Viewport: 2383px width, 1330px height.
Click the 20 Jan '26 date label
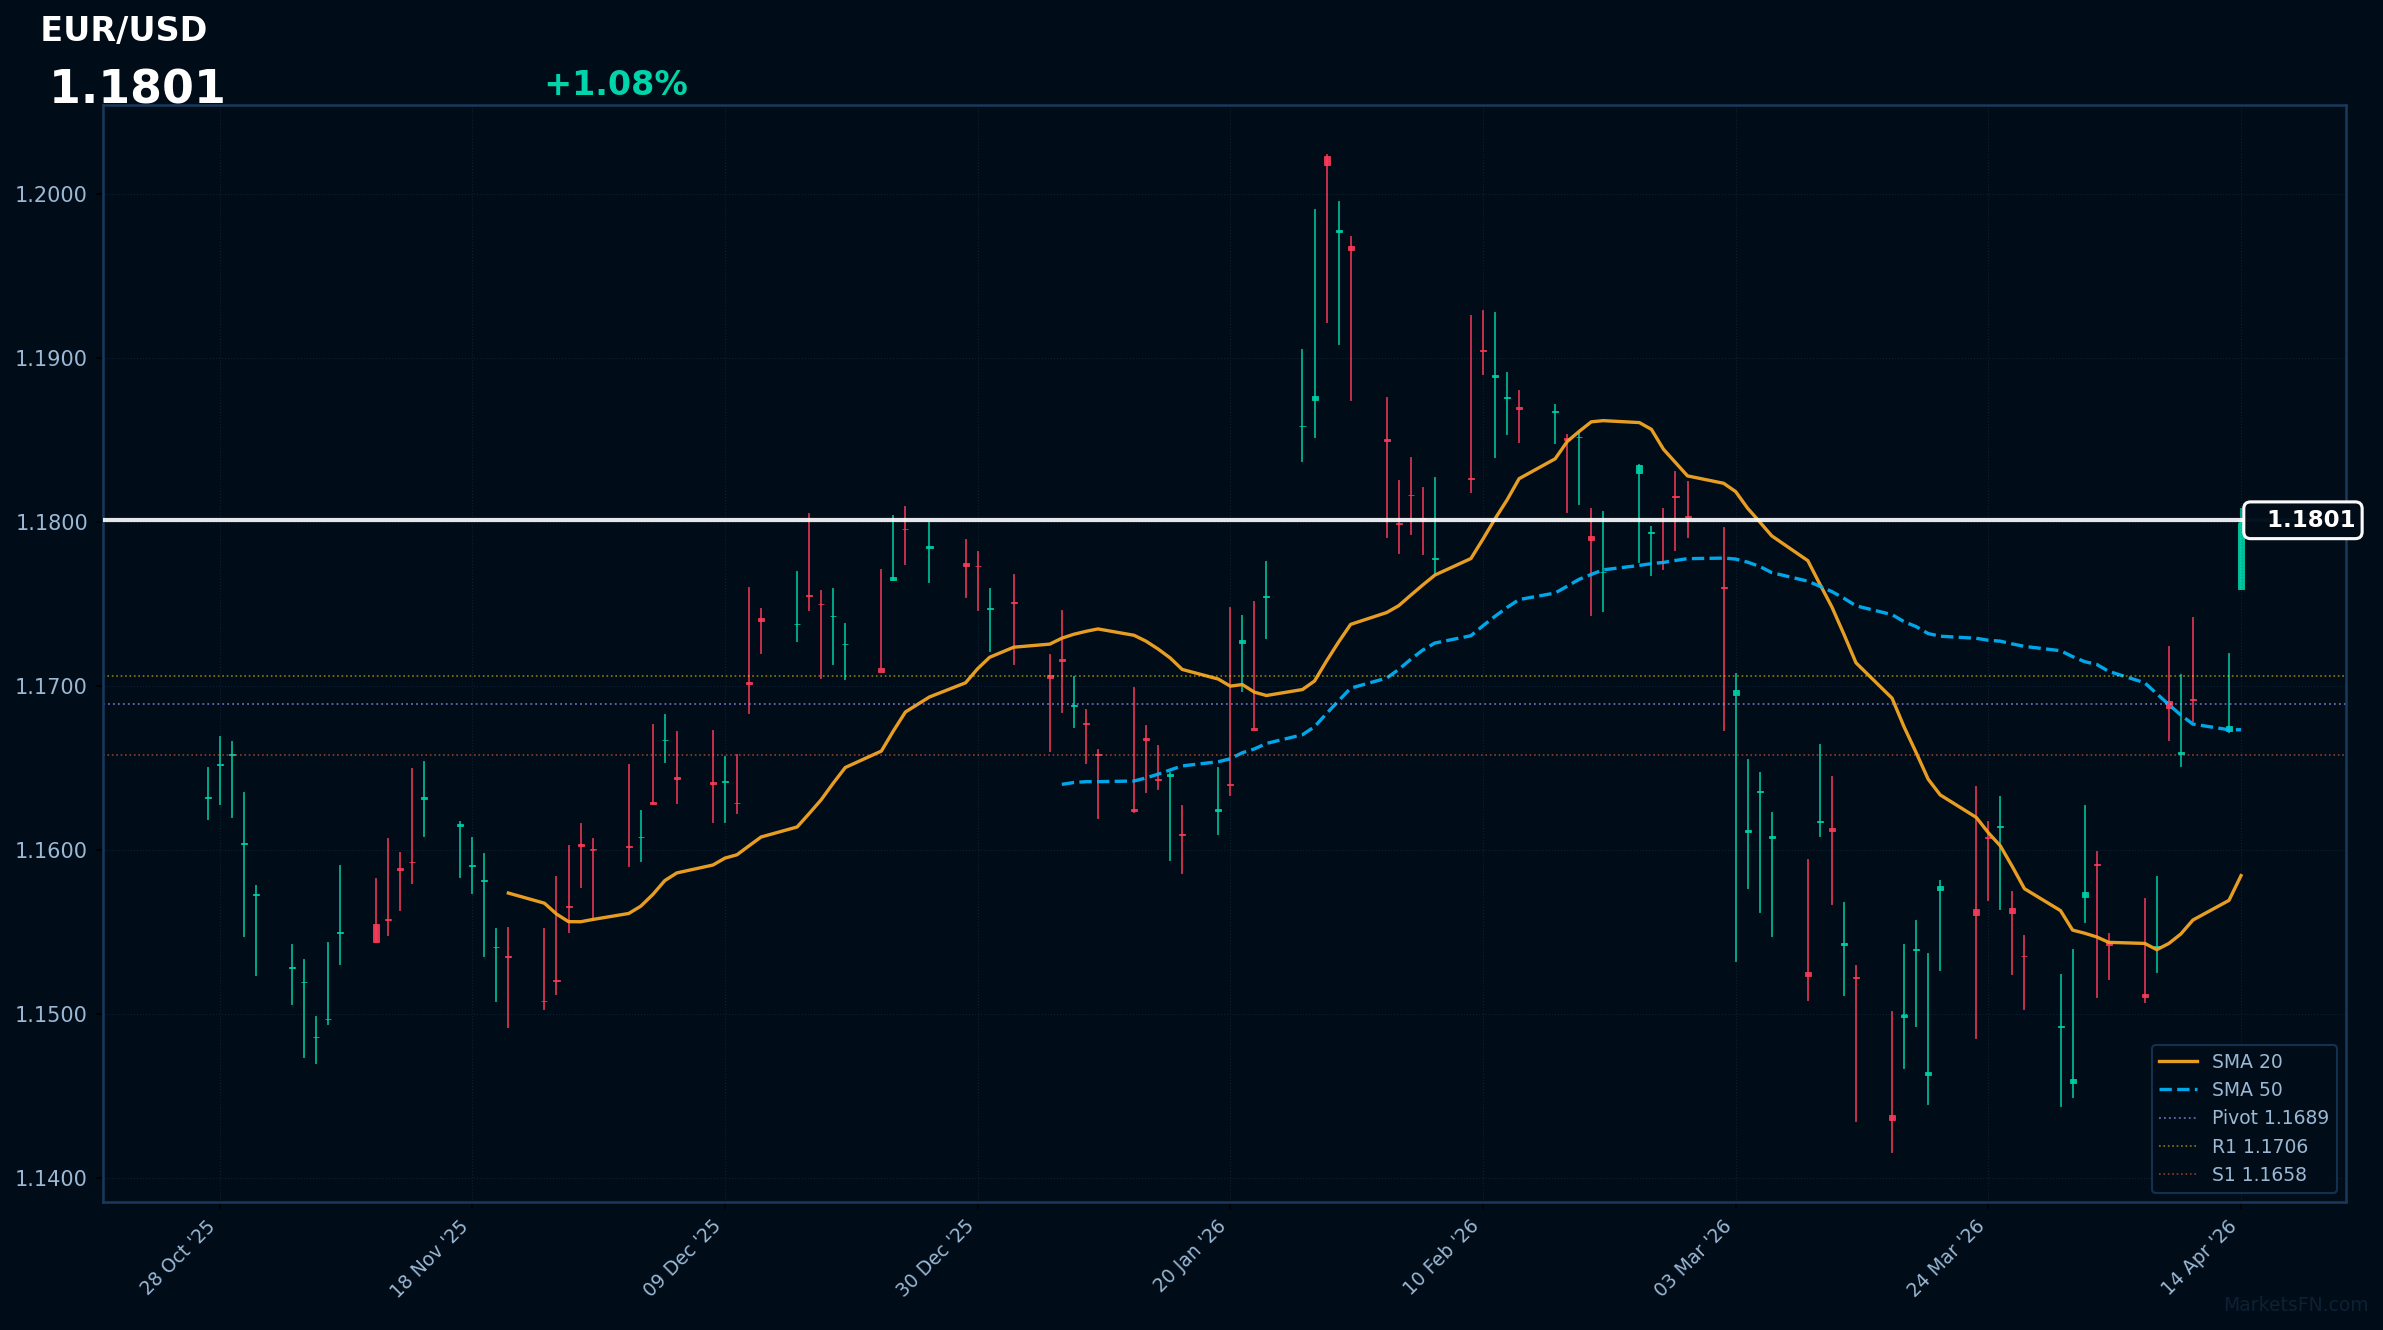[1190, 1256]
